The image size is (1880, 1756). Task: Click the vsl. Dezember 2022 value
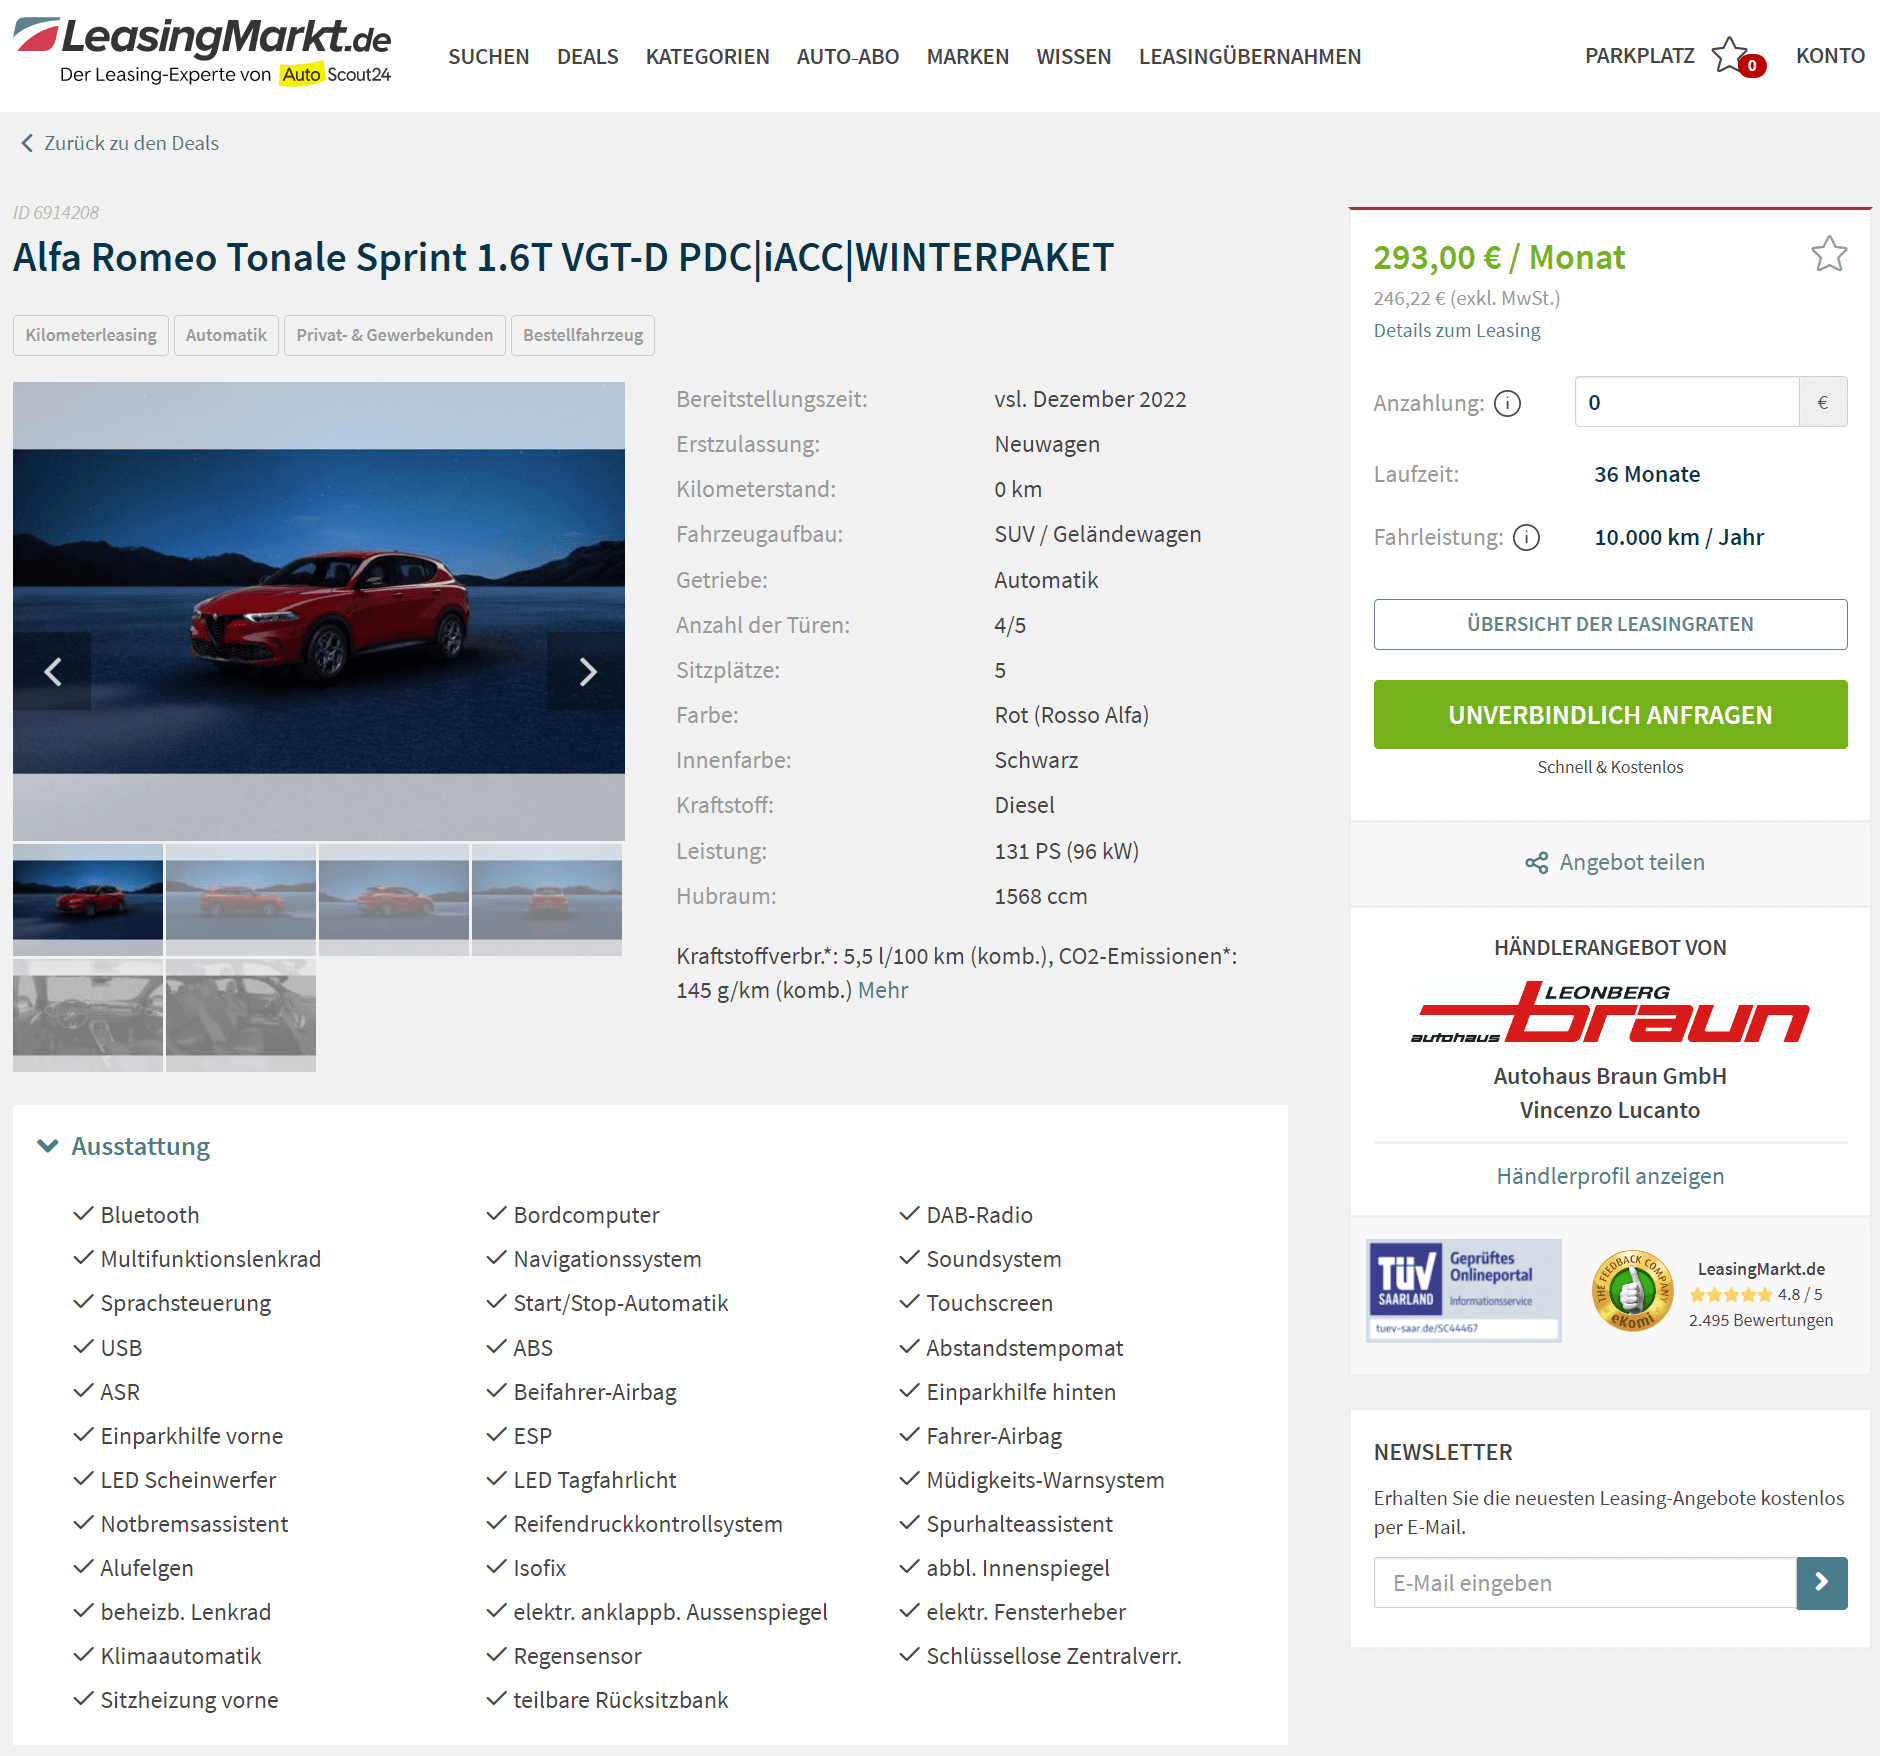(1090, 399)
